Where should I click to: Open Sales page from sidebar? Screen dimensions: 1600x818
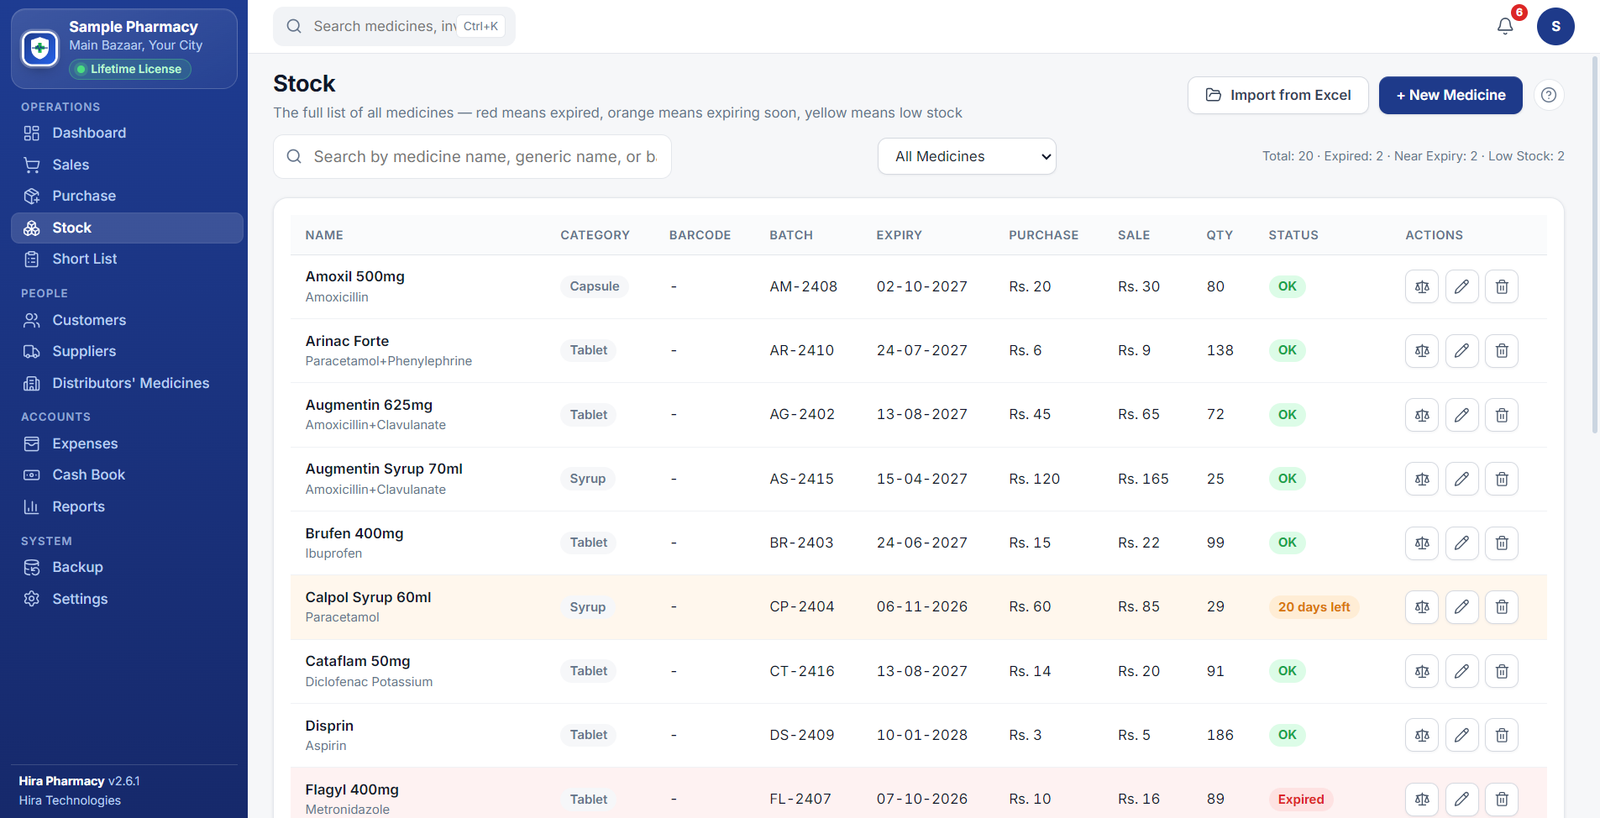pyautogui.click(x=127, y=165)
